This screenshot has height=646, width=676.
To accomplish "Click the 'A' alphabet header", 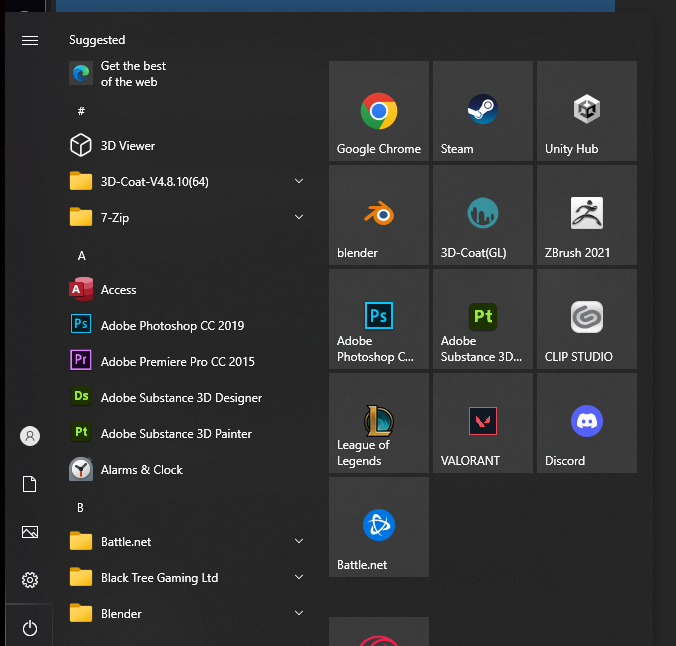I will pyautogui.click(x=81, y=256).
